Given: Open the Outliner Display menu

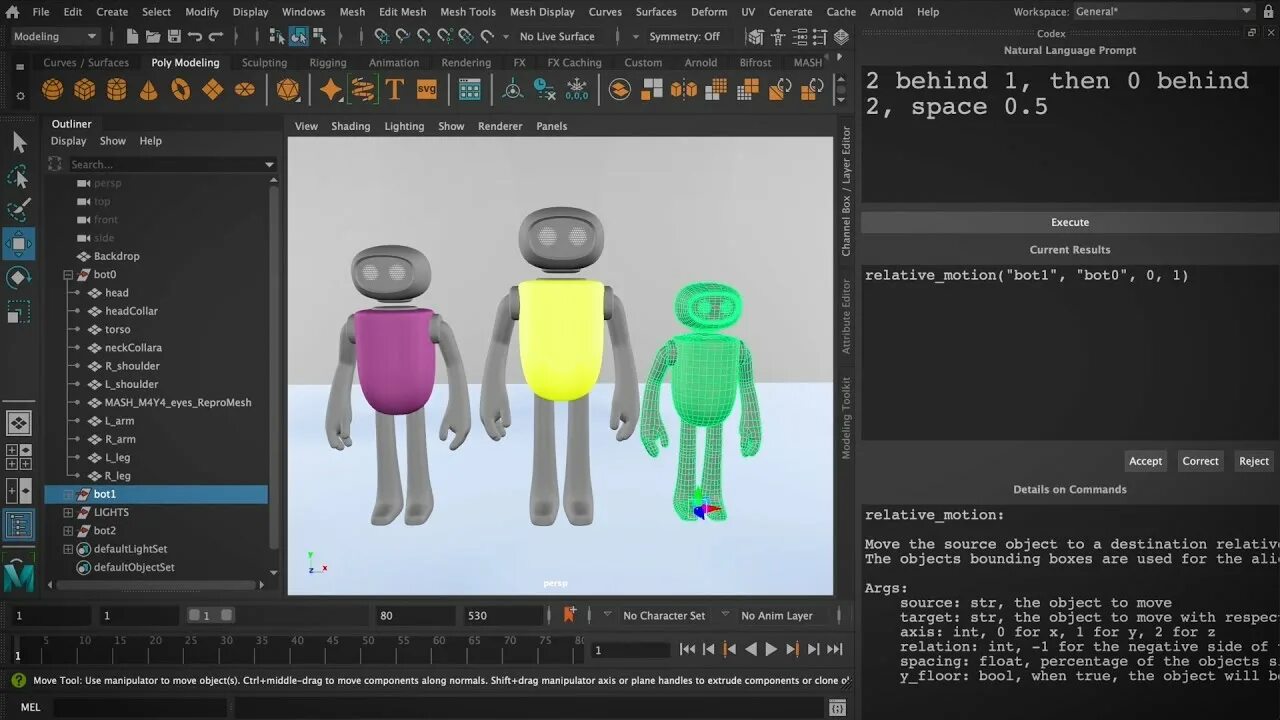Looking at the screenshot, I should coord(69,141).
